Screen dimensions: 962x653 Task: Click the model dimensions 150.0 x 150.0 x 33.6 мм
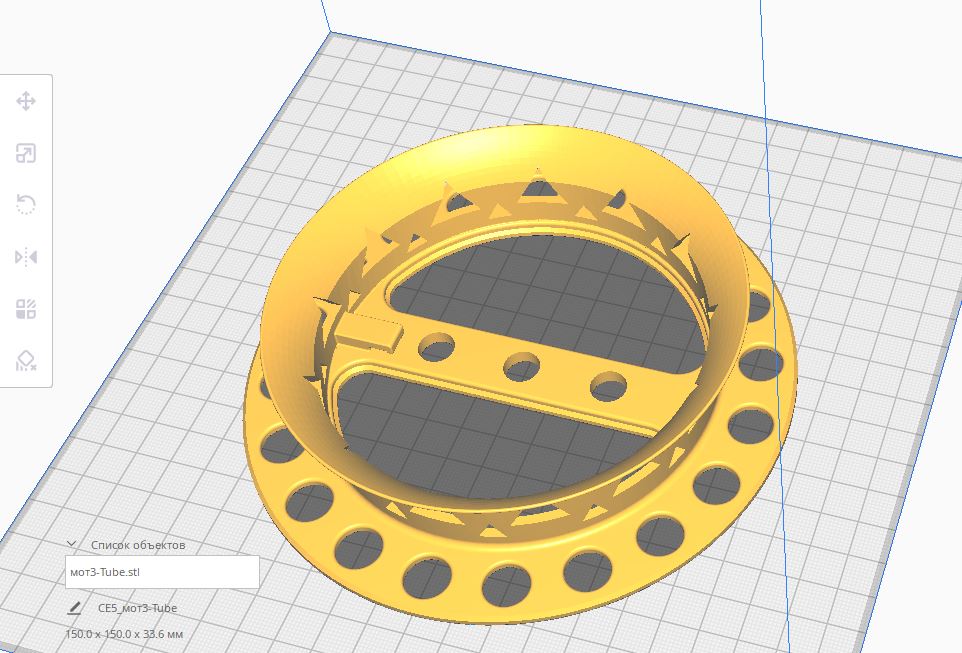tap(125, 634)
